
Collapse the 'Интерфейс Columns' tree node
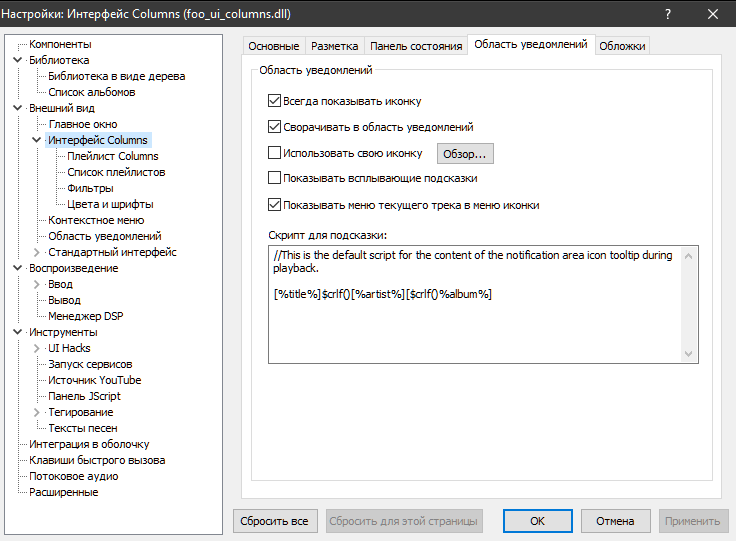point(37,140)
